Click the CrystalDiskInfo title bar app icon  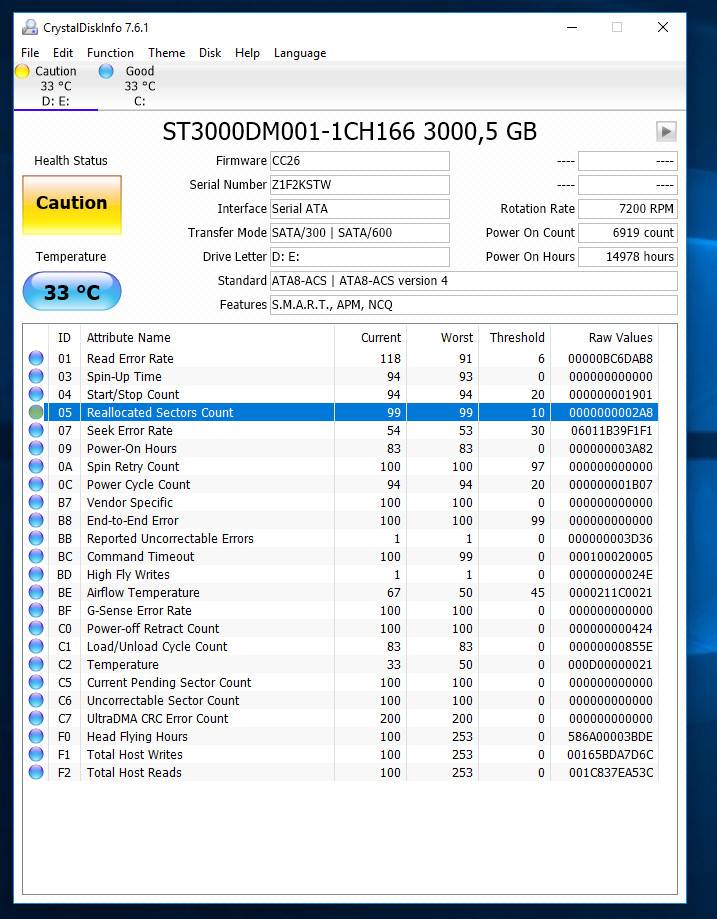pos(30,27)
